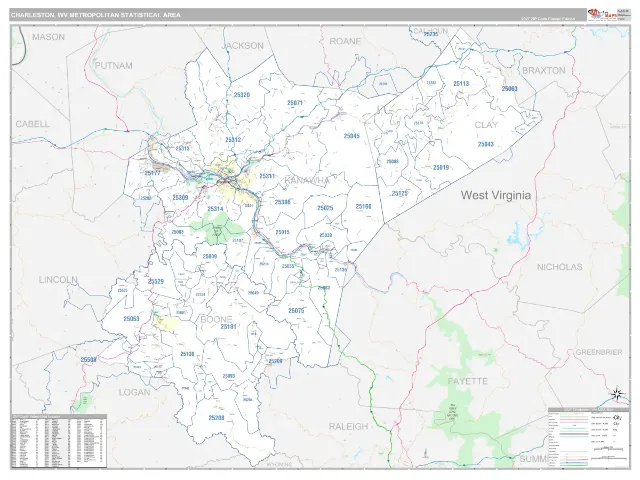Screen dimensions: 640x480
Task: Select the CALHOUN county label
Action: [x=431, y=31]
